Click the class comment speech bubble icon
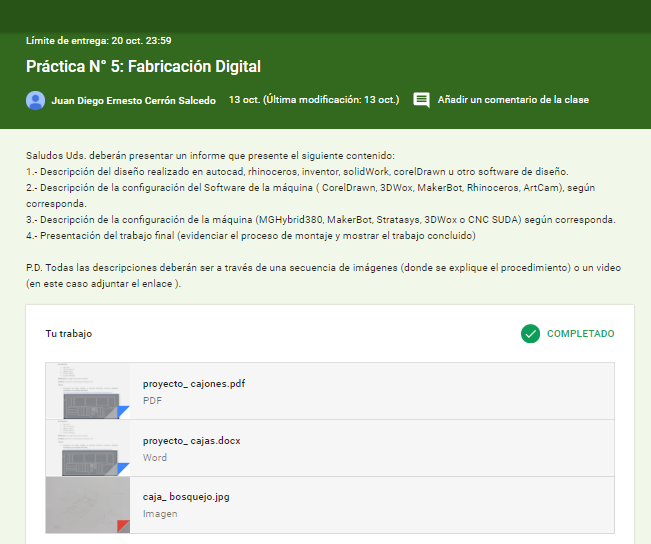Screen dimensions: 651x544 point(422,100)
